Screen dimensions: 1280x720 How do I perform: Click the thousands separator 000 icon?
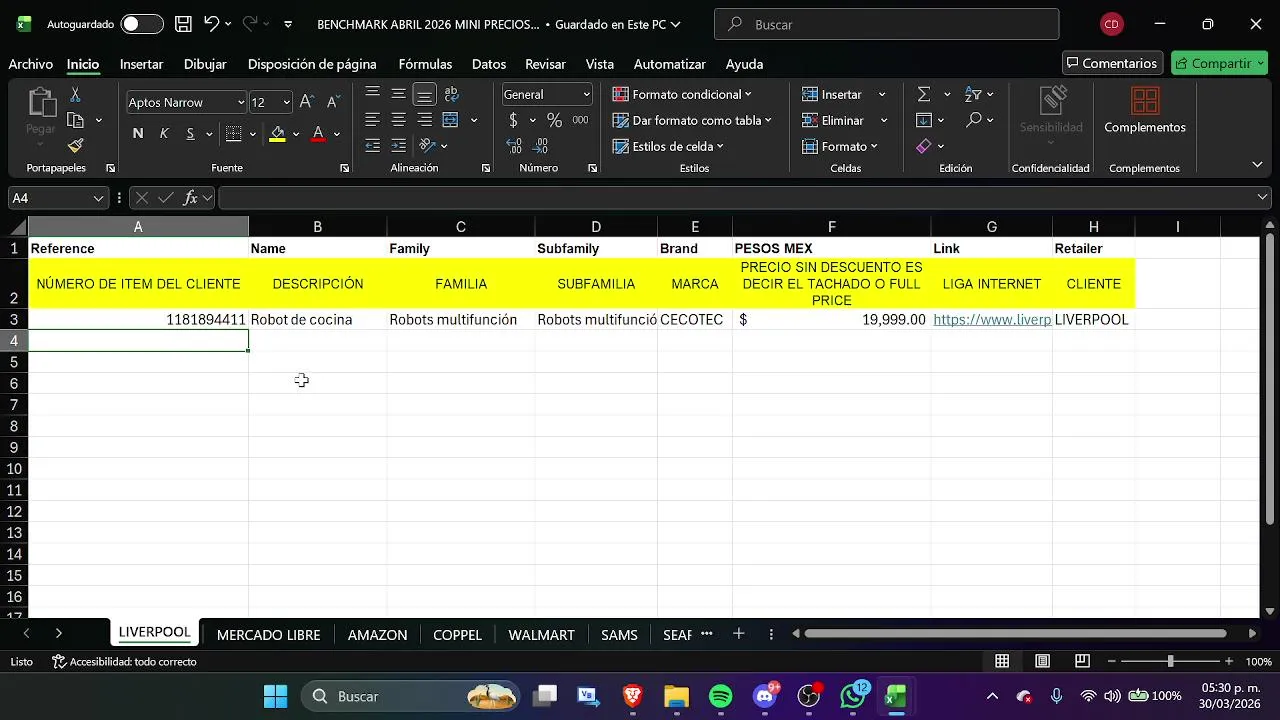coord(580,120)
